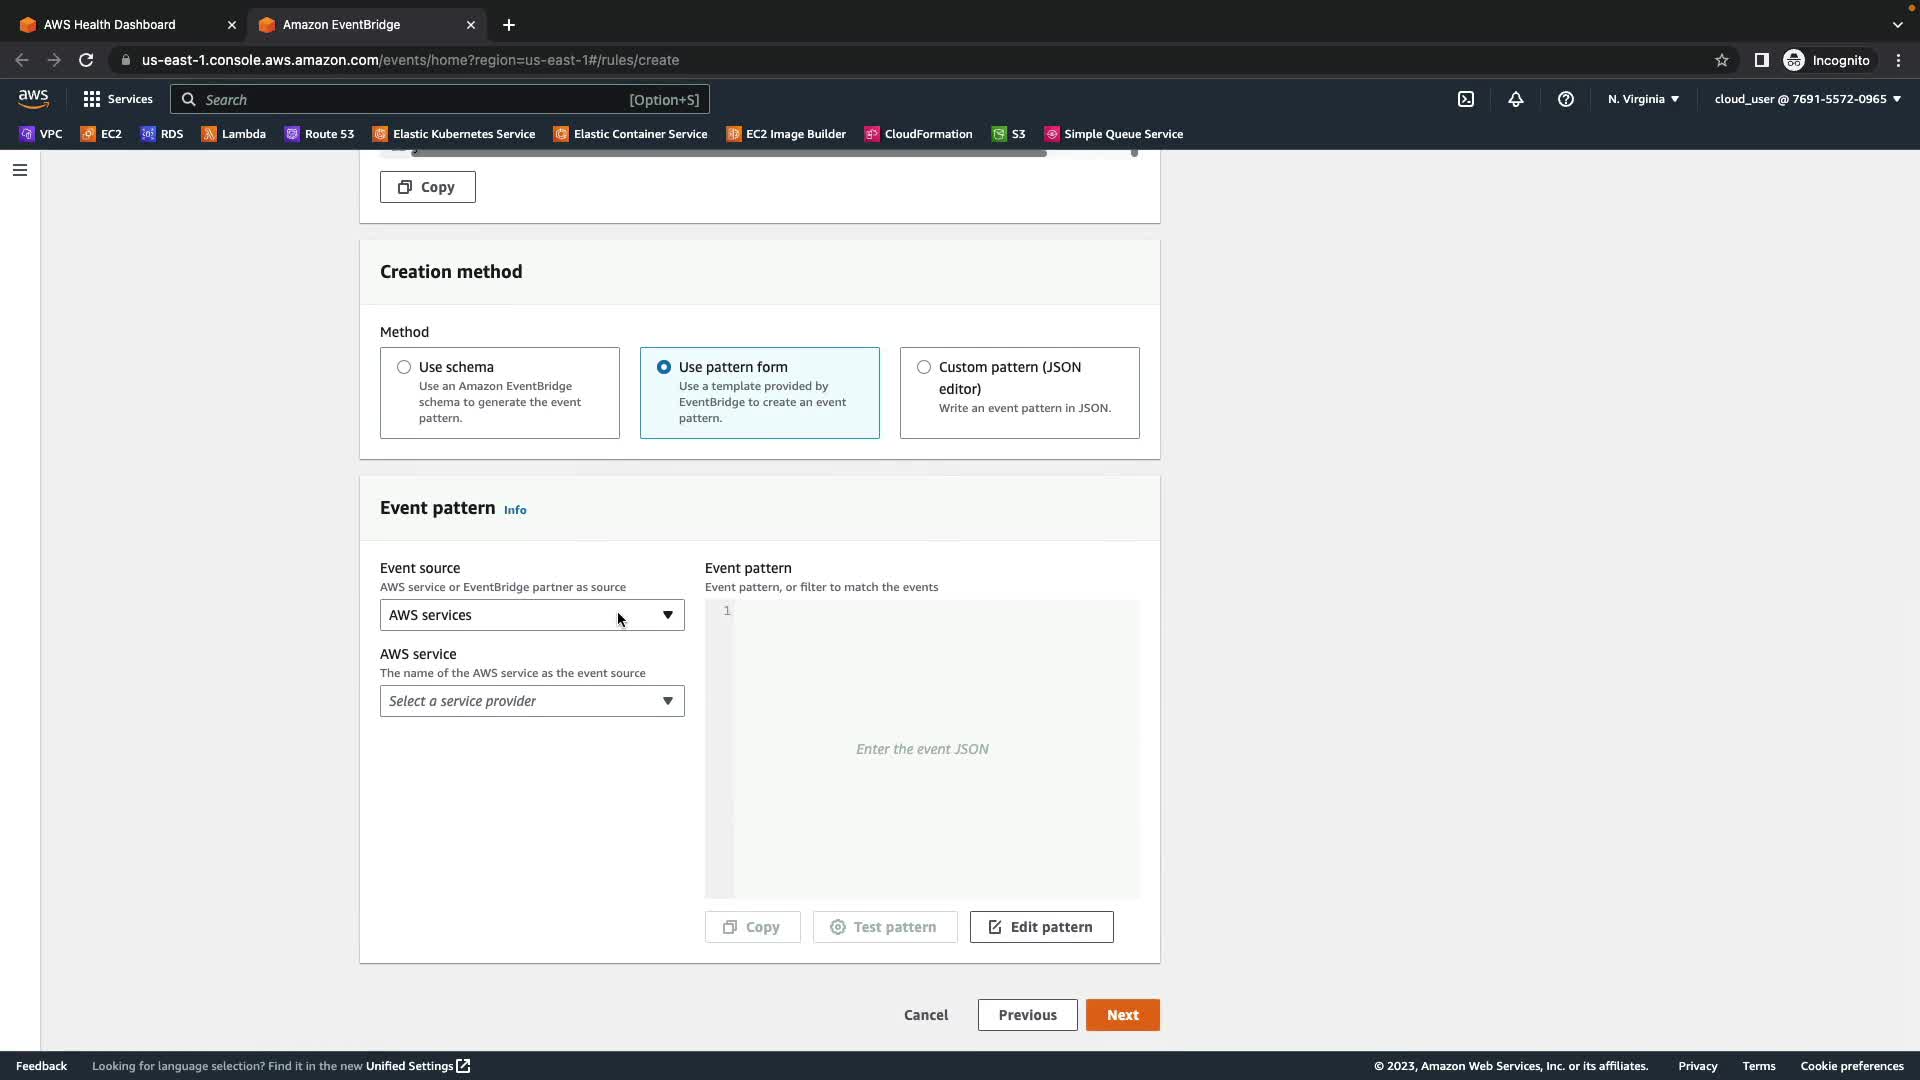Image resolution: width=1920 pixels, height=1080 pixels.
Task: Click the horizontal scrollbar above the Copy button
Action: 728,153
